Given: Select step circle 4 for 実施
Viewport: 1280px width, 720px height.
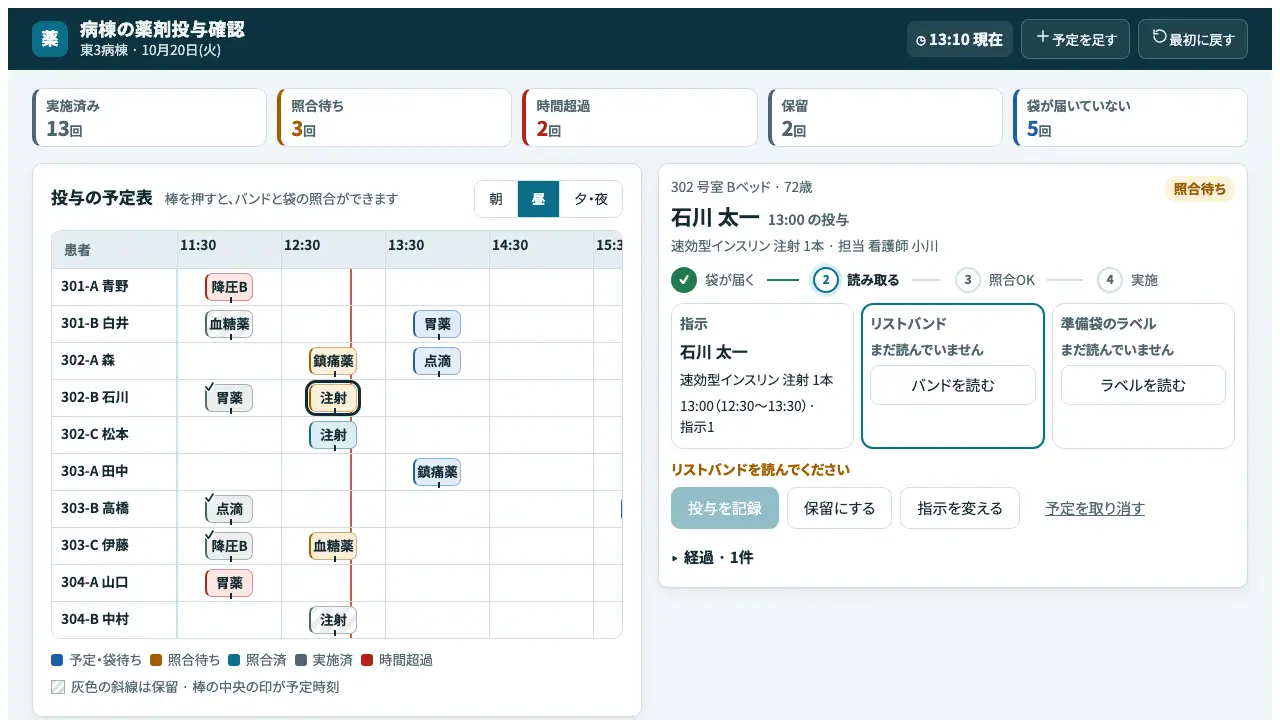Looking at the screenshot, I should [x=1110, y=280].
